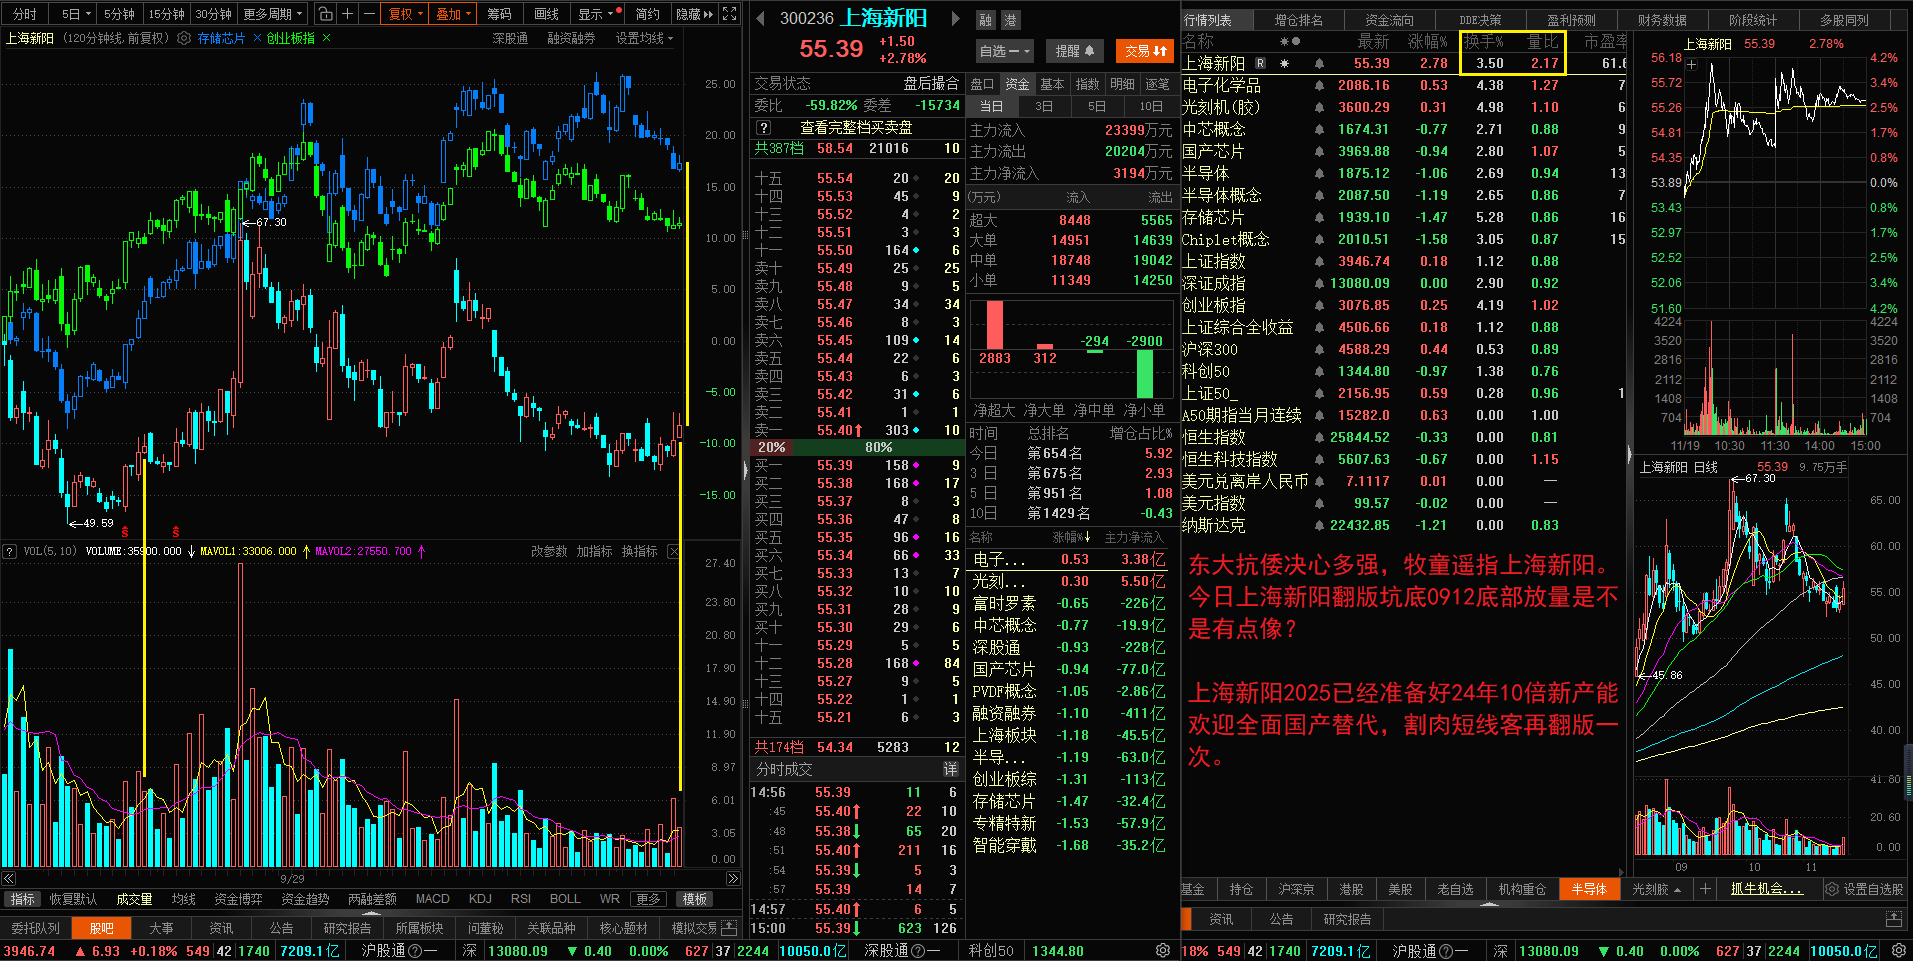Click the bell alert icon in 上海新阳 row
The width and height of the screenshot is (1913, 961).
pos(1320,63)
